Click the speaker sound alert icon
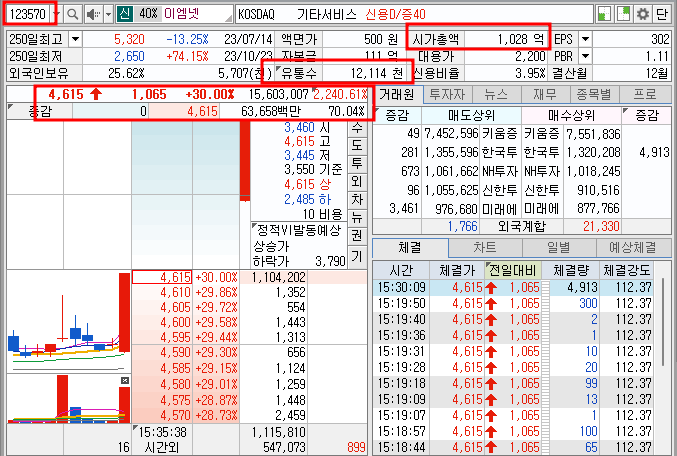This screenshot has width=677, height=456. click(93, 14)
